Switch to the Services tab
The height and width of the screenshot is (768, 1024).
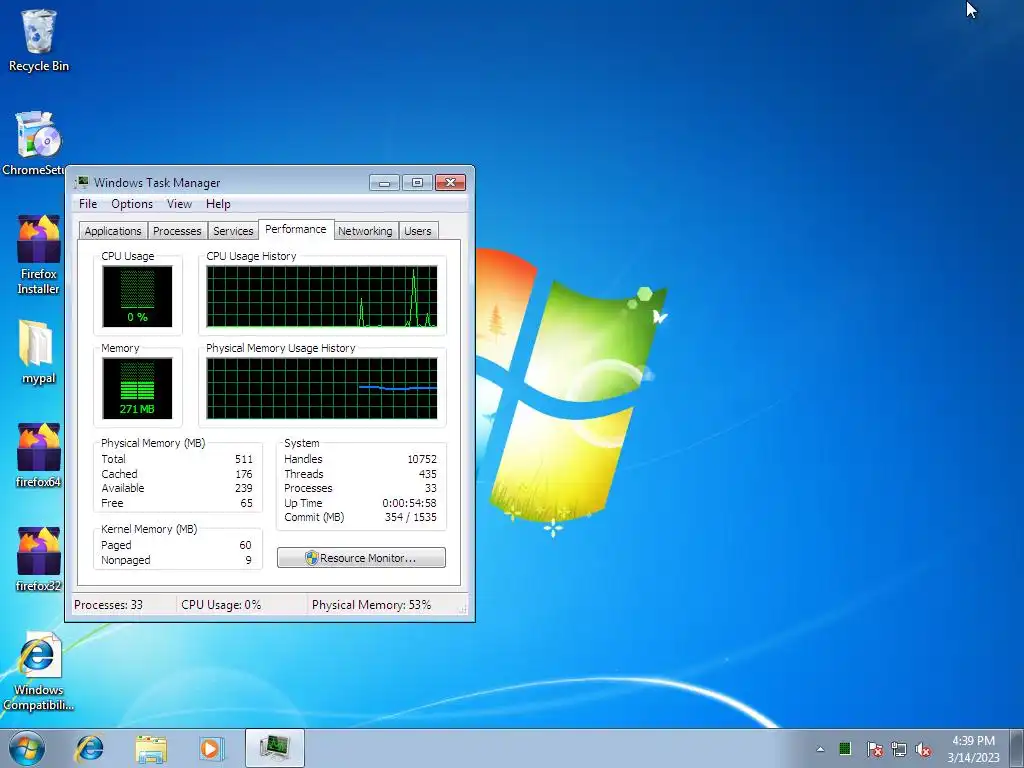[233, 231]
